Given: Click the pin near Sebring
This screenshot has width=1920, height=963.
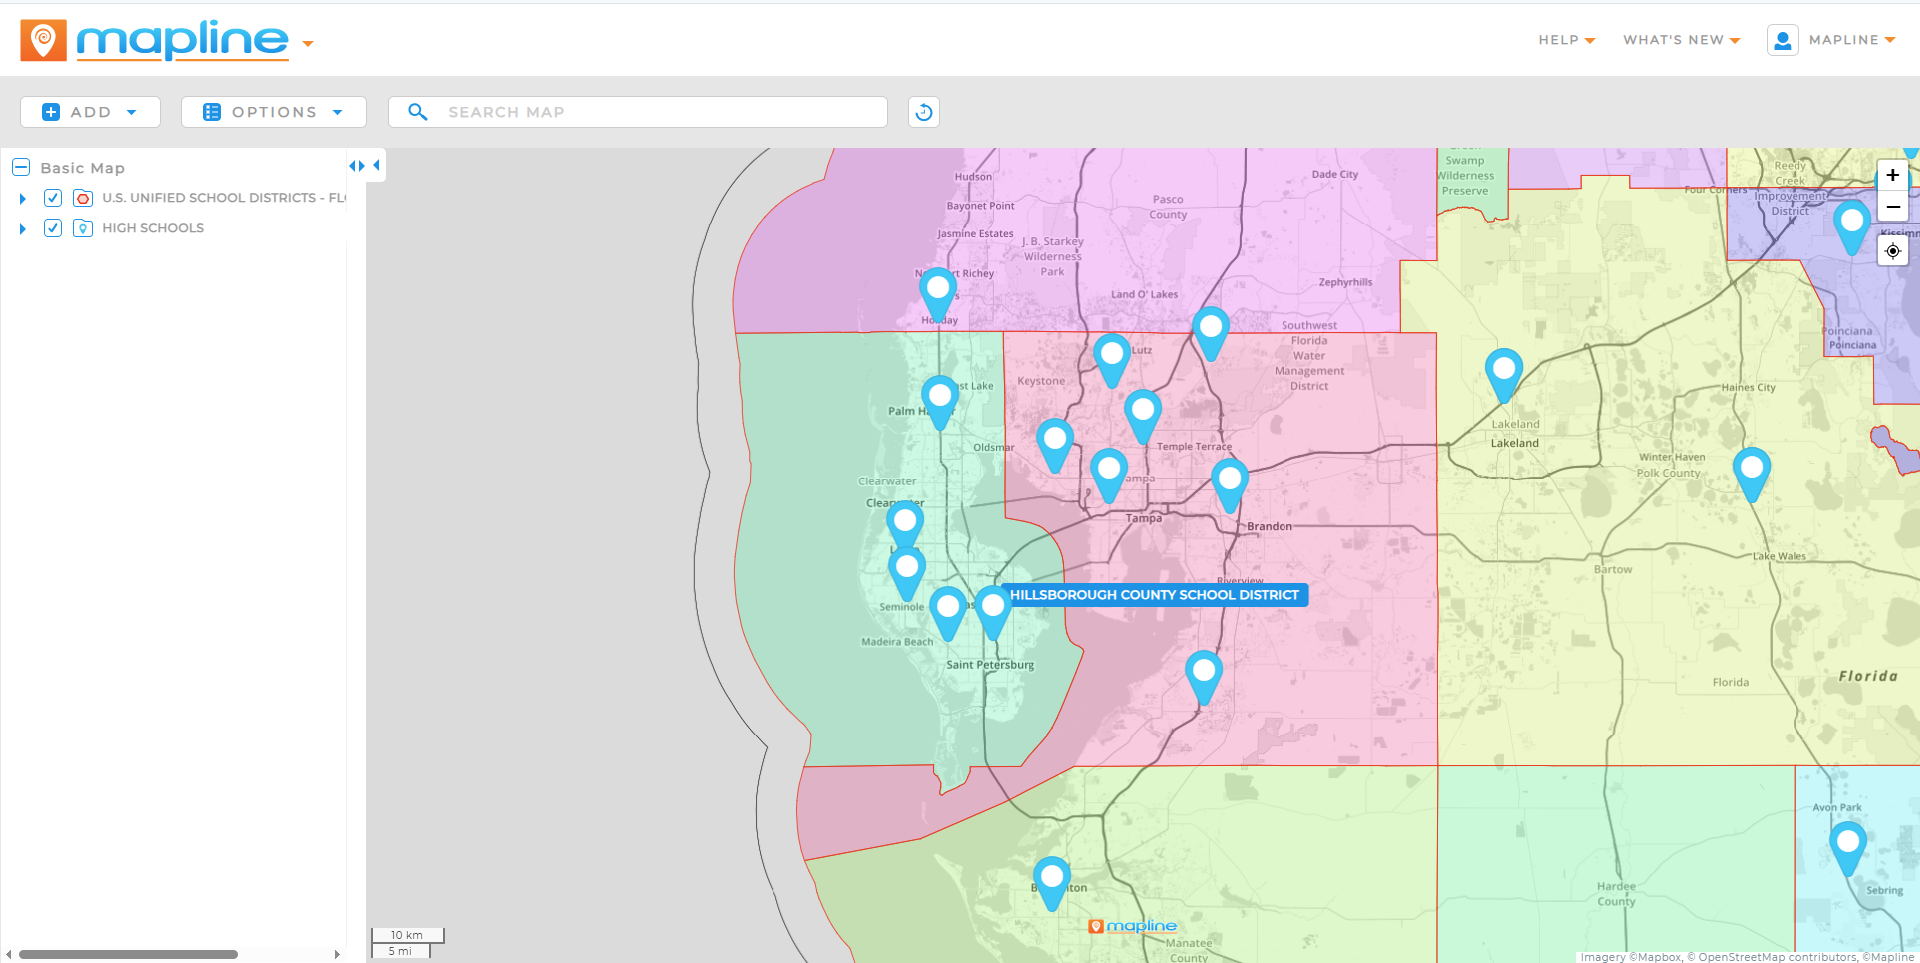Looking at the screenshot, I should click(1848, 849).
